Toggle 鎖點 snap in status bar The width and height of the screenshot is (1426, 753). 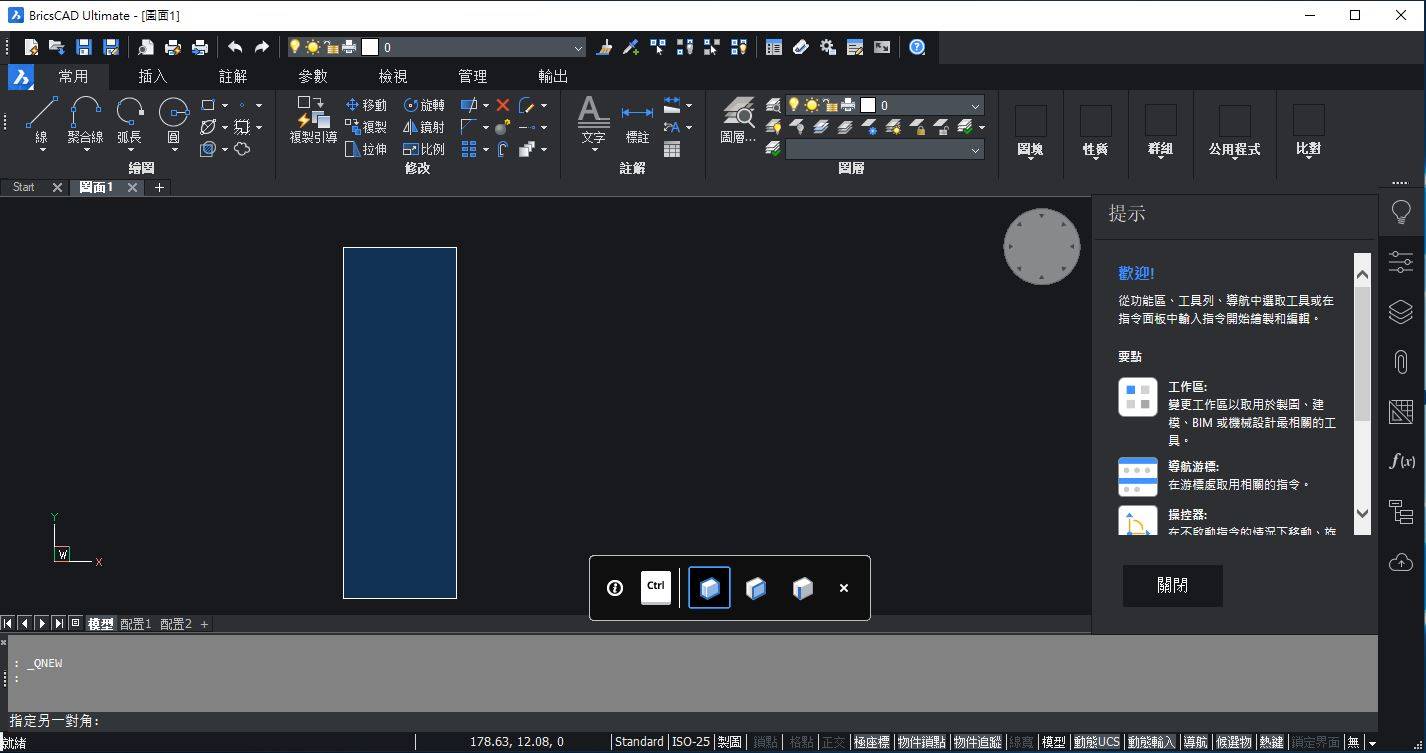click(x=765, y=742)
